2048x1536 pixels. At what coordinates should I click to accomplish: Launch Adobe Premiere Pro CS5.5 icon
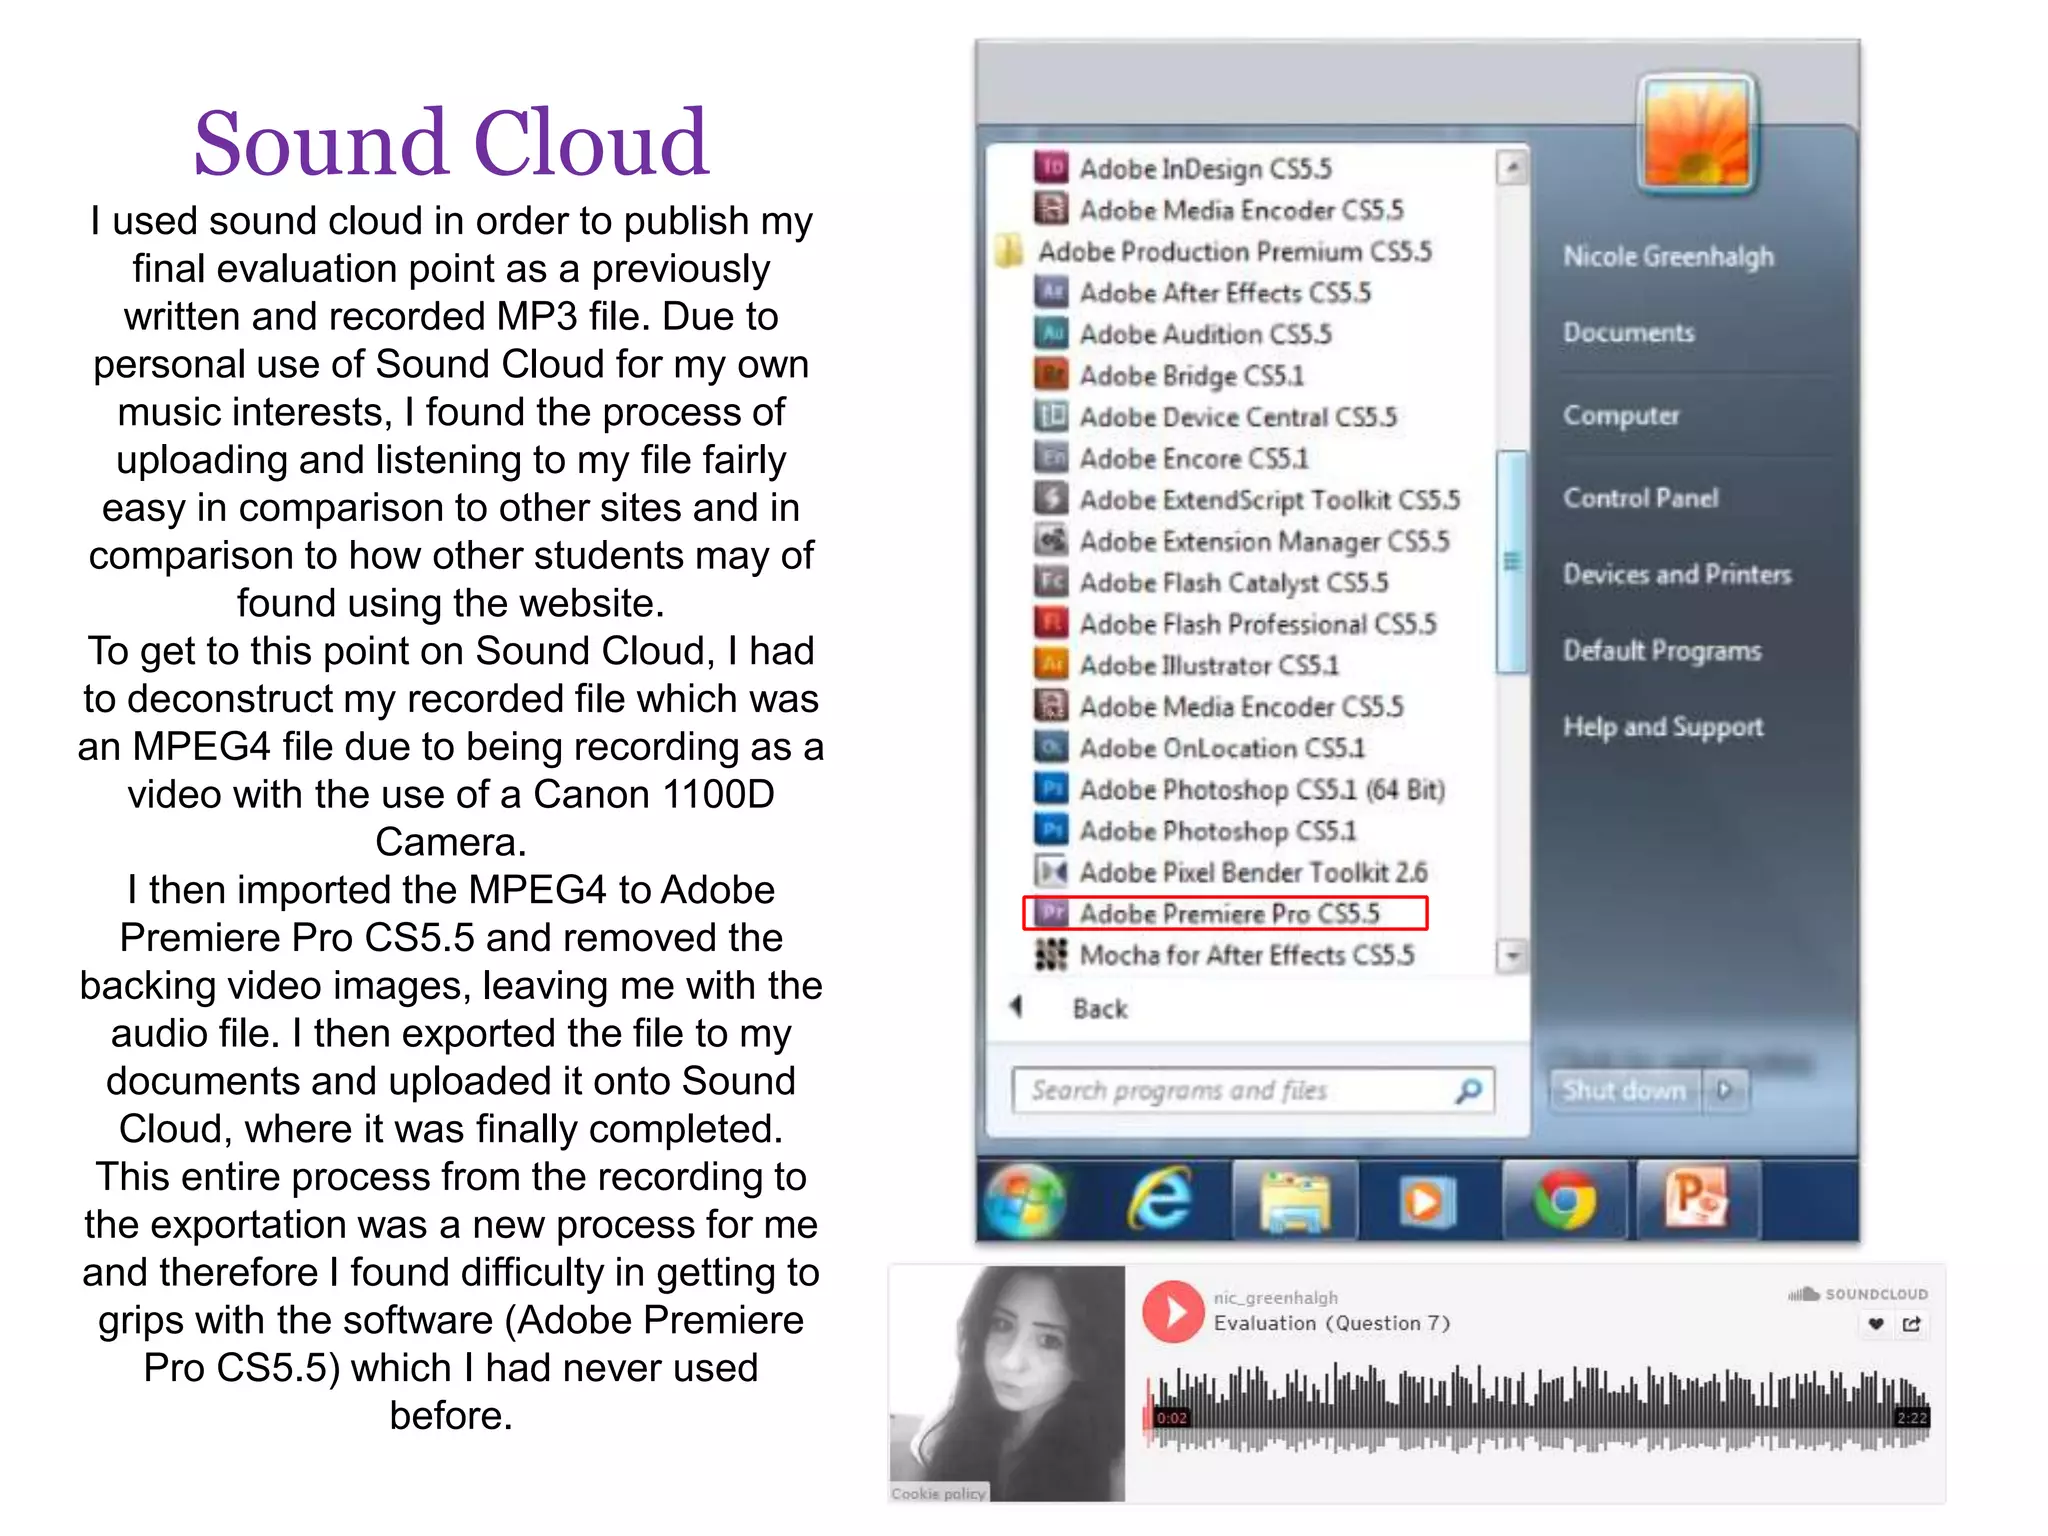click(x=1051, y=913)
